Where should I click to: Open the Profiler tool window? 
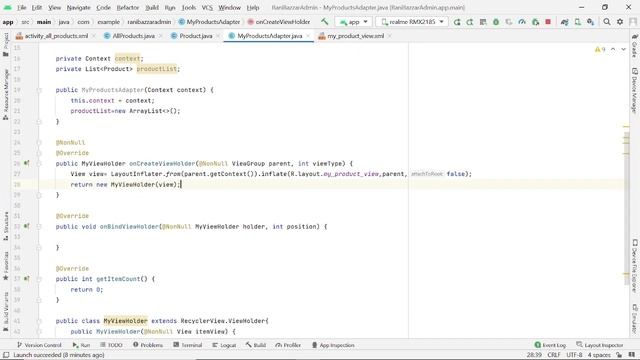[288, 345]
